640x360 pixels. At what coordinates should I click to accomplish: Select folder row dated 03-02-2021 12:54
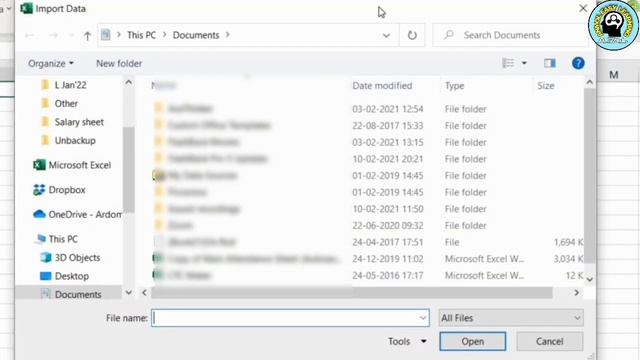click(367, 109)
